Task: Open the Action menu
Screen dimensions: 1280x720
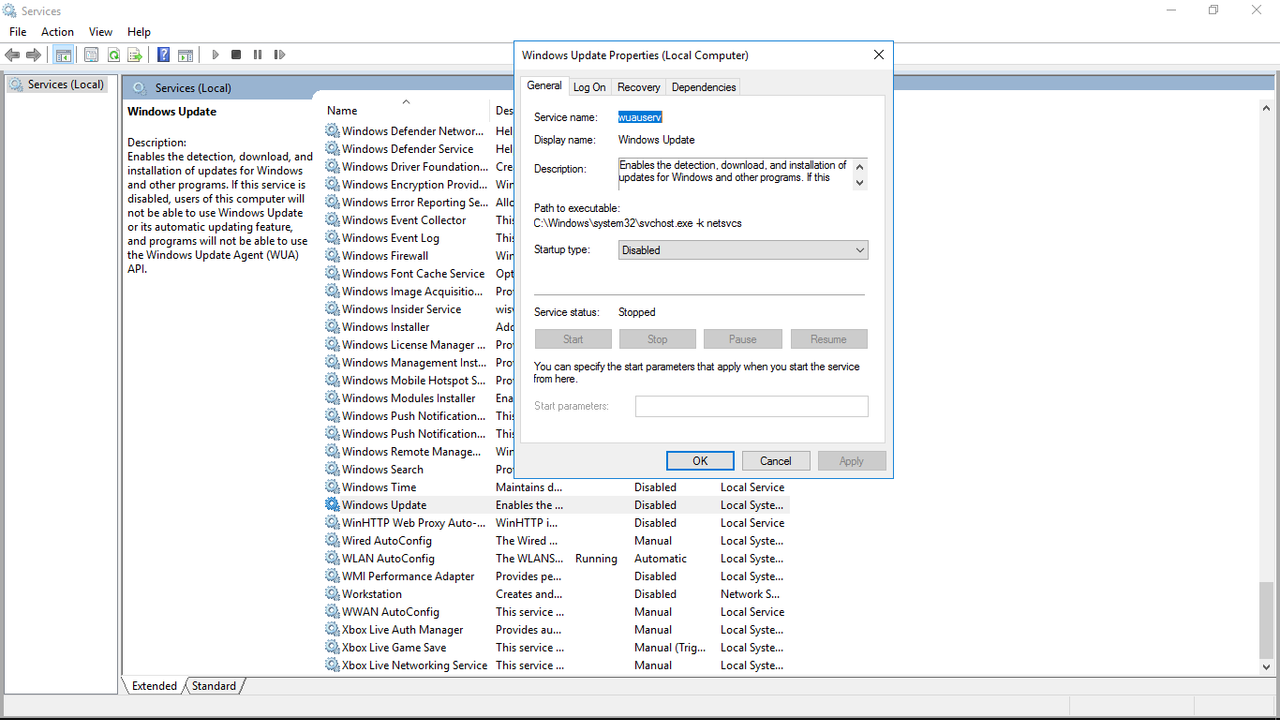Action: click(57, 32)
